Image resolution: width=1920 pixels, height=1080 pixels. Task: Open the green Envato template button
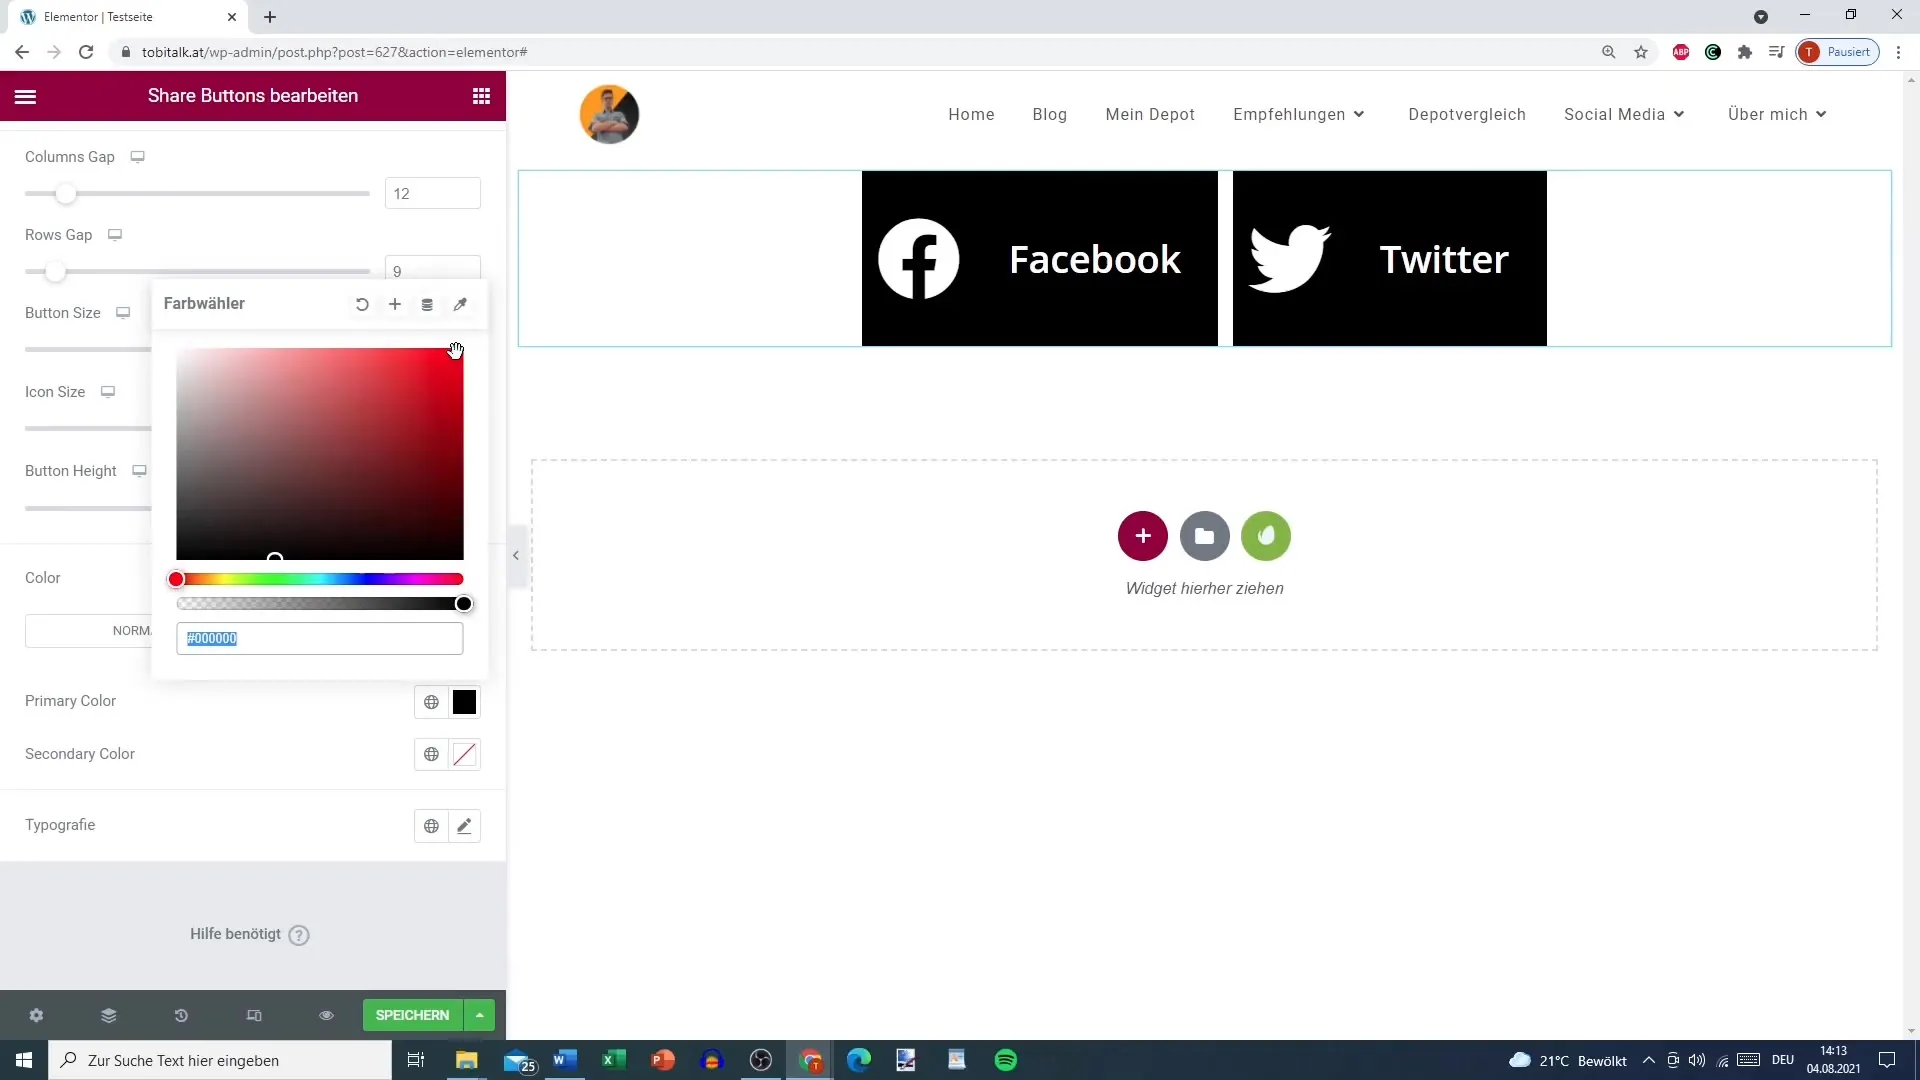[x=1266, y=536]
